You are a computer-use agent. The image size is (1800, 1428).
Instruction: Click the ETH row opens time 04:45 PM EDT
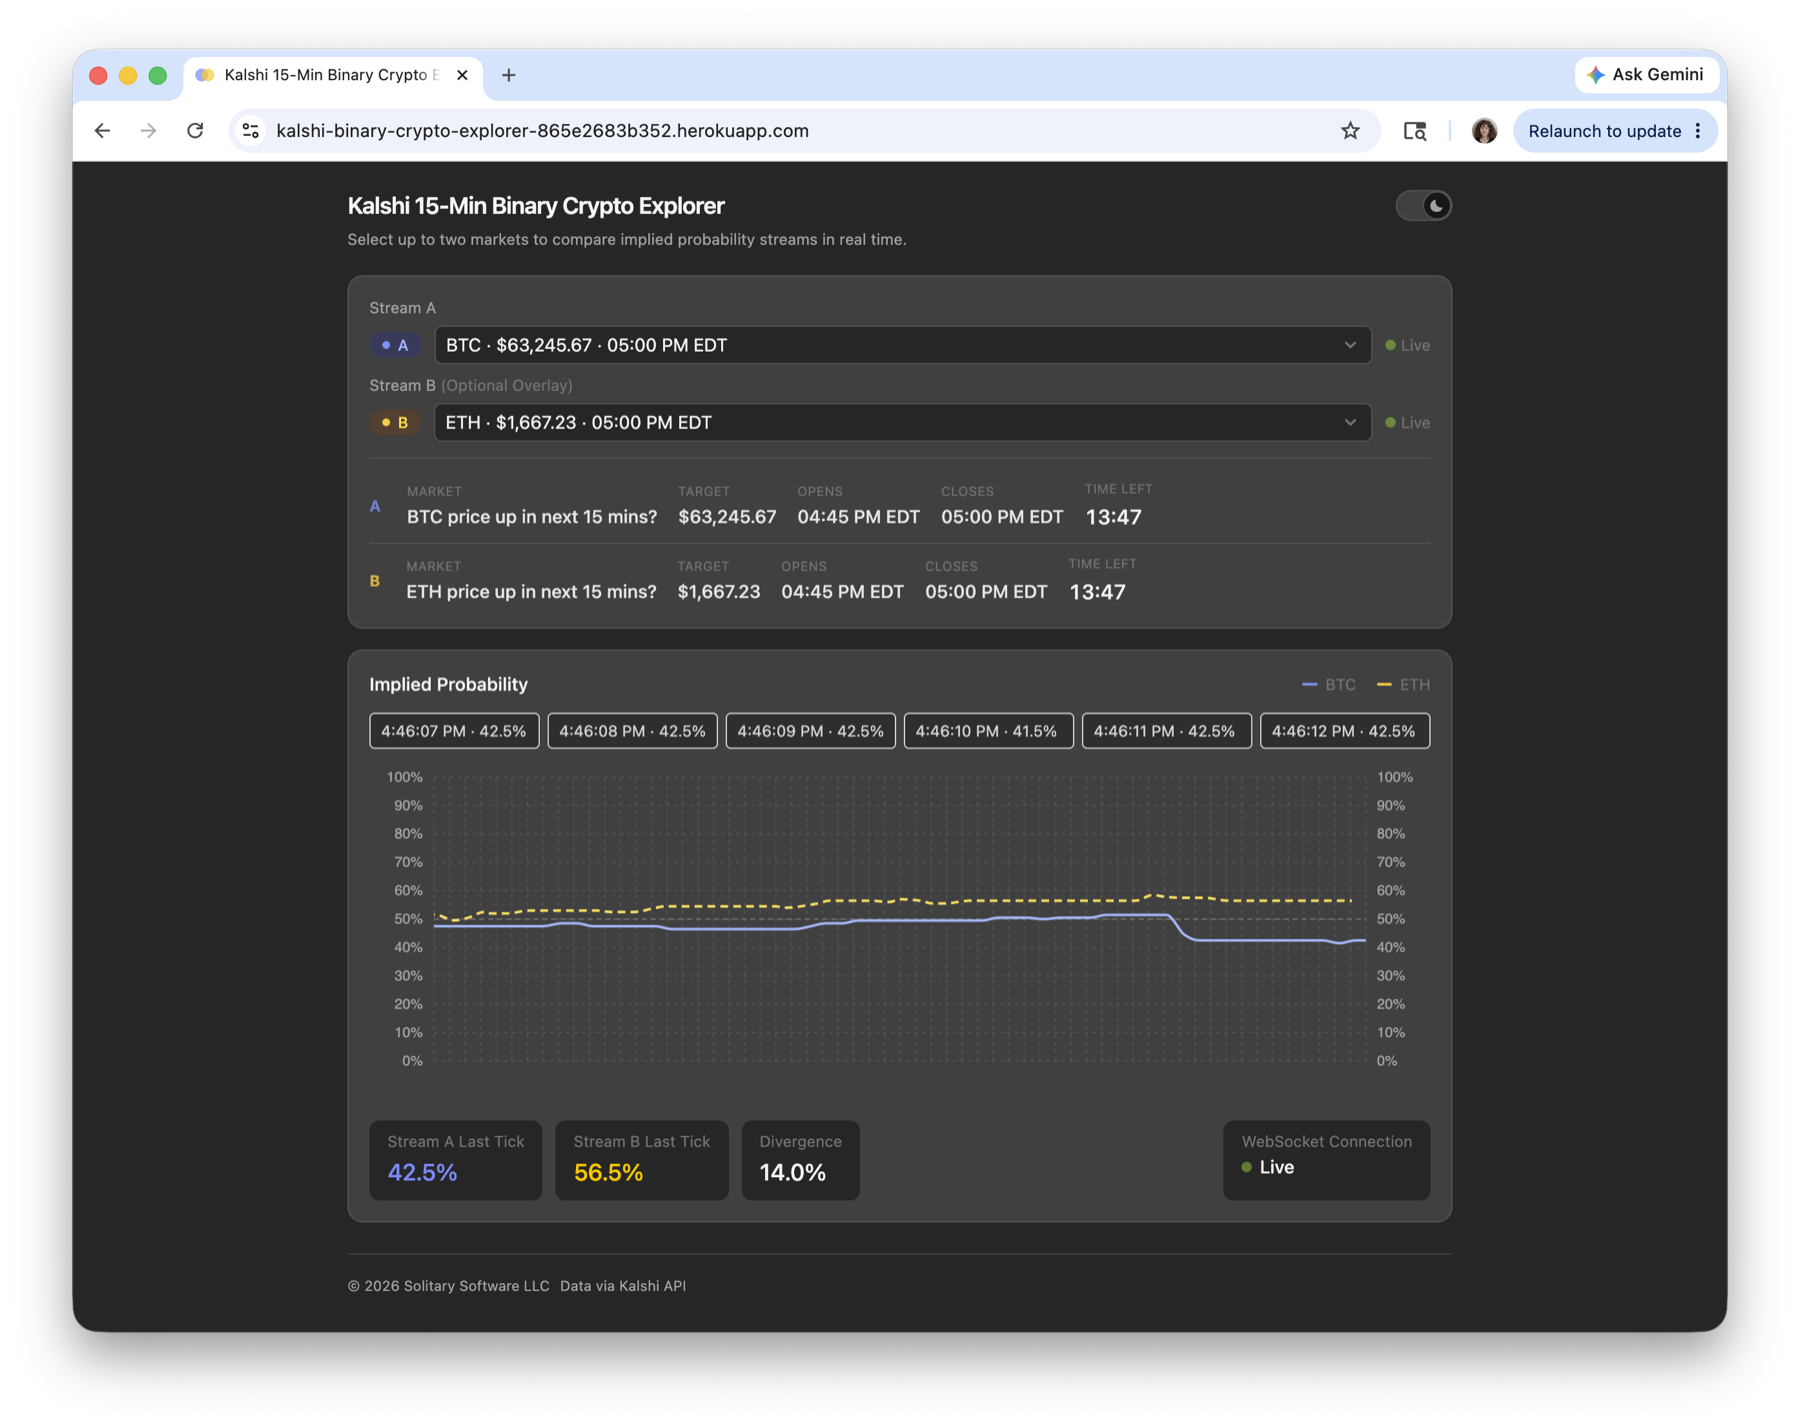coord(842,592)
